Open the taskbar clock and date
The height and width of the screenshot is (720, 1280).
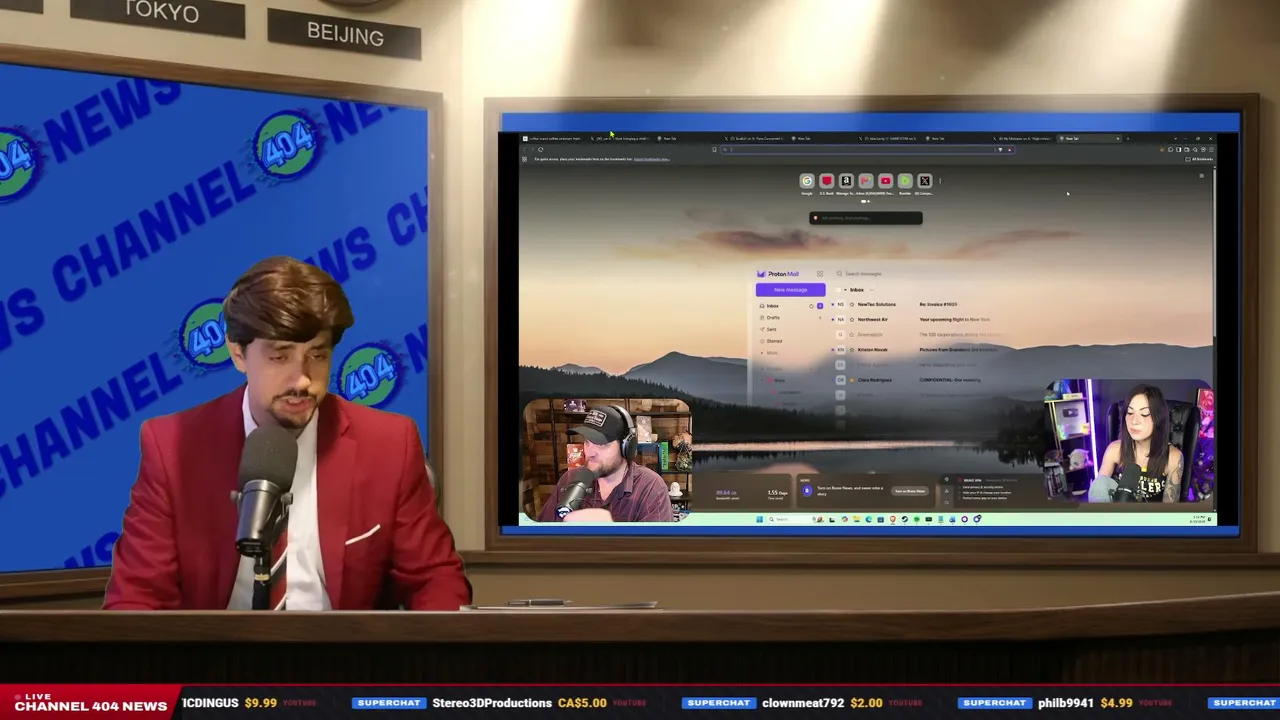pos(1197,519)
